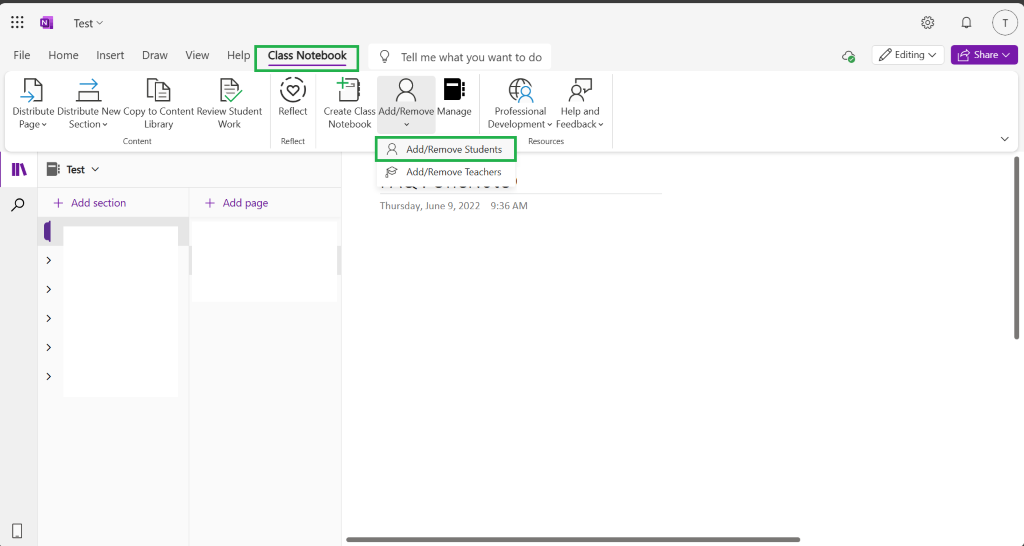Select Add/Remove Teachers
The image size is (1024, 546).
446,172
